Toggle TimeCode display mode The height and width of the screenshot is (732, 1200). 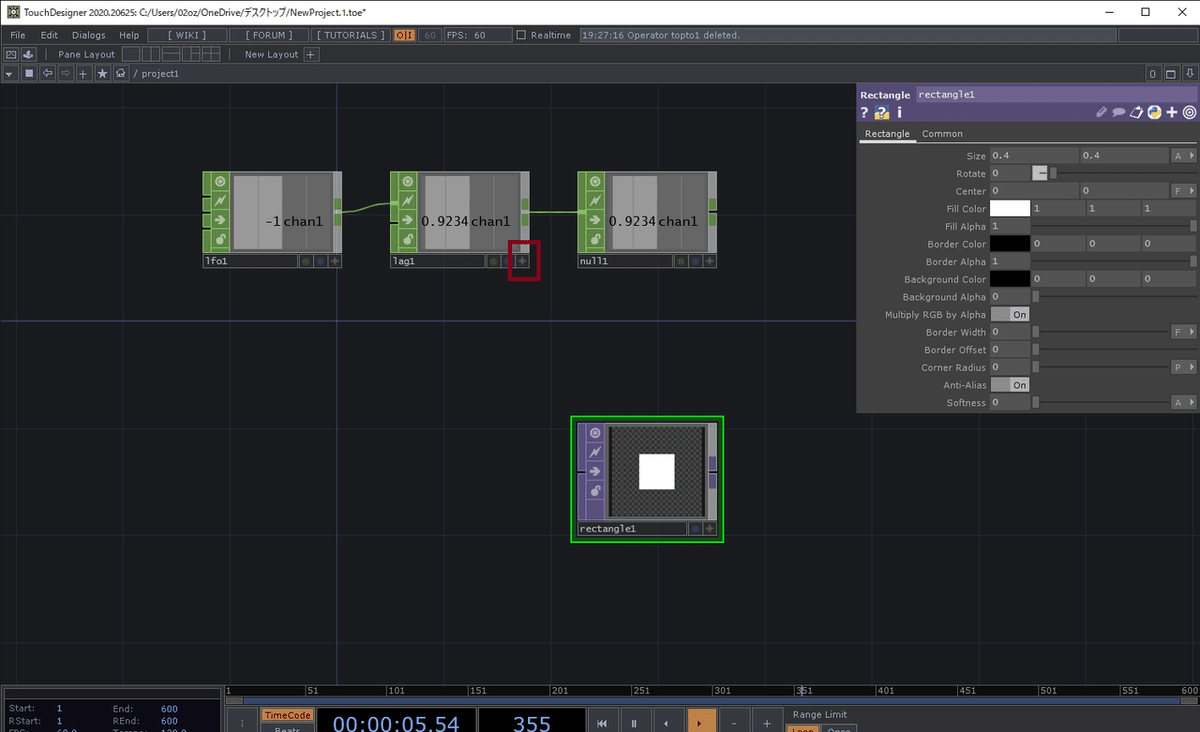coord(287,715)
